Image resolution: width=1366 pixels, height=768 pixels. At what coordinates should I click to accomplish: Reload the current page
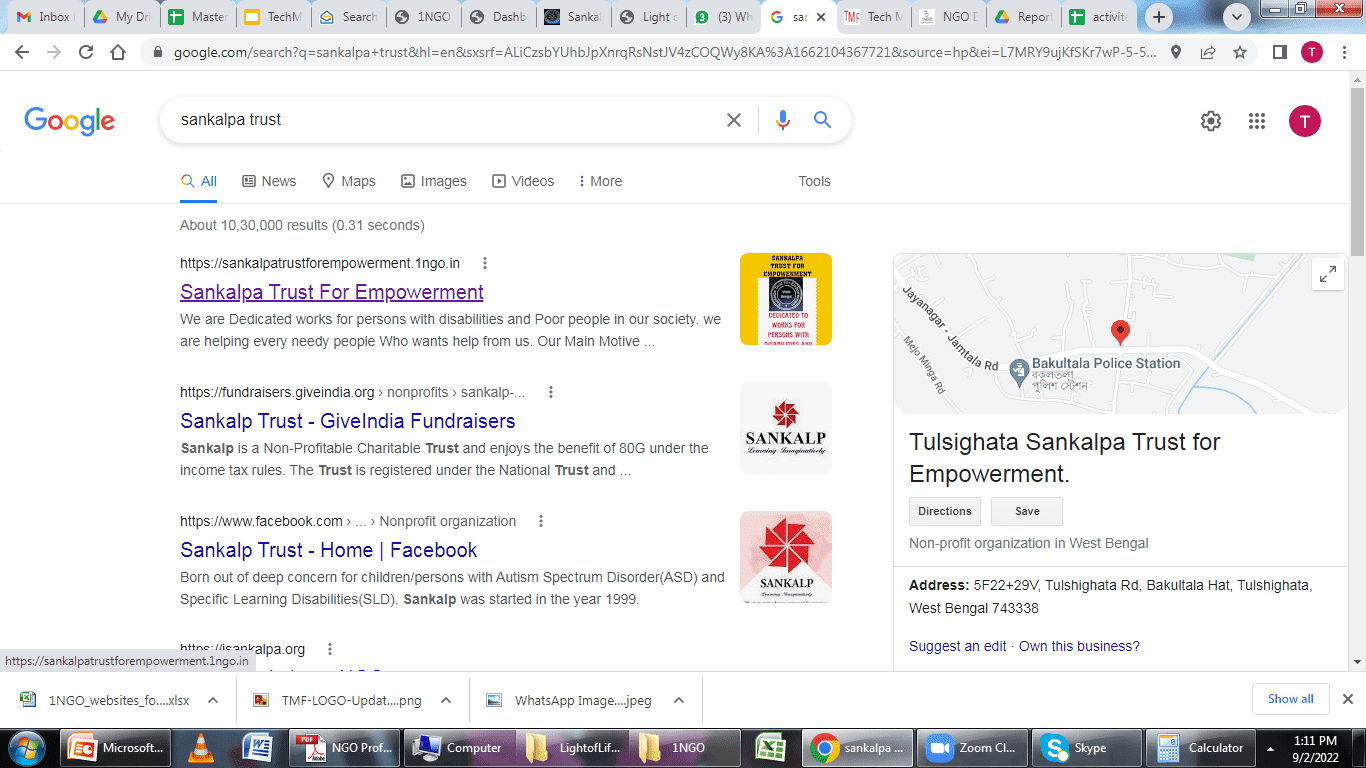click(x=86, y=52)
